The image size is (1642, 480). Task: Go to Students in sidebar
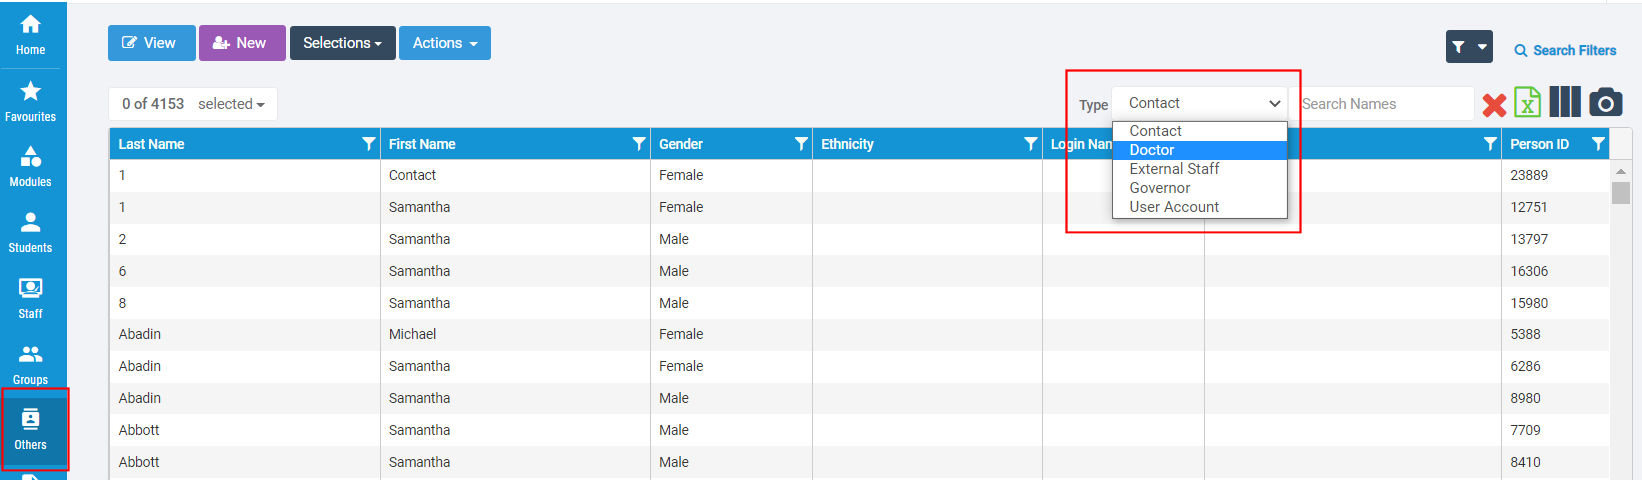pyautogui.click(x=30, y=232)
